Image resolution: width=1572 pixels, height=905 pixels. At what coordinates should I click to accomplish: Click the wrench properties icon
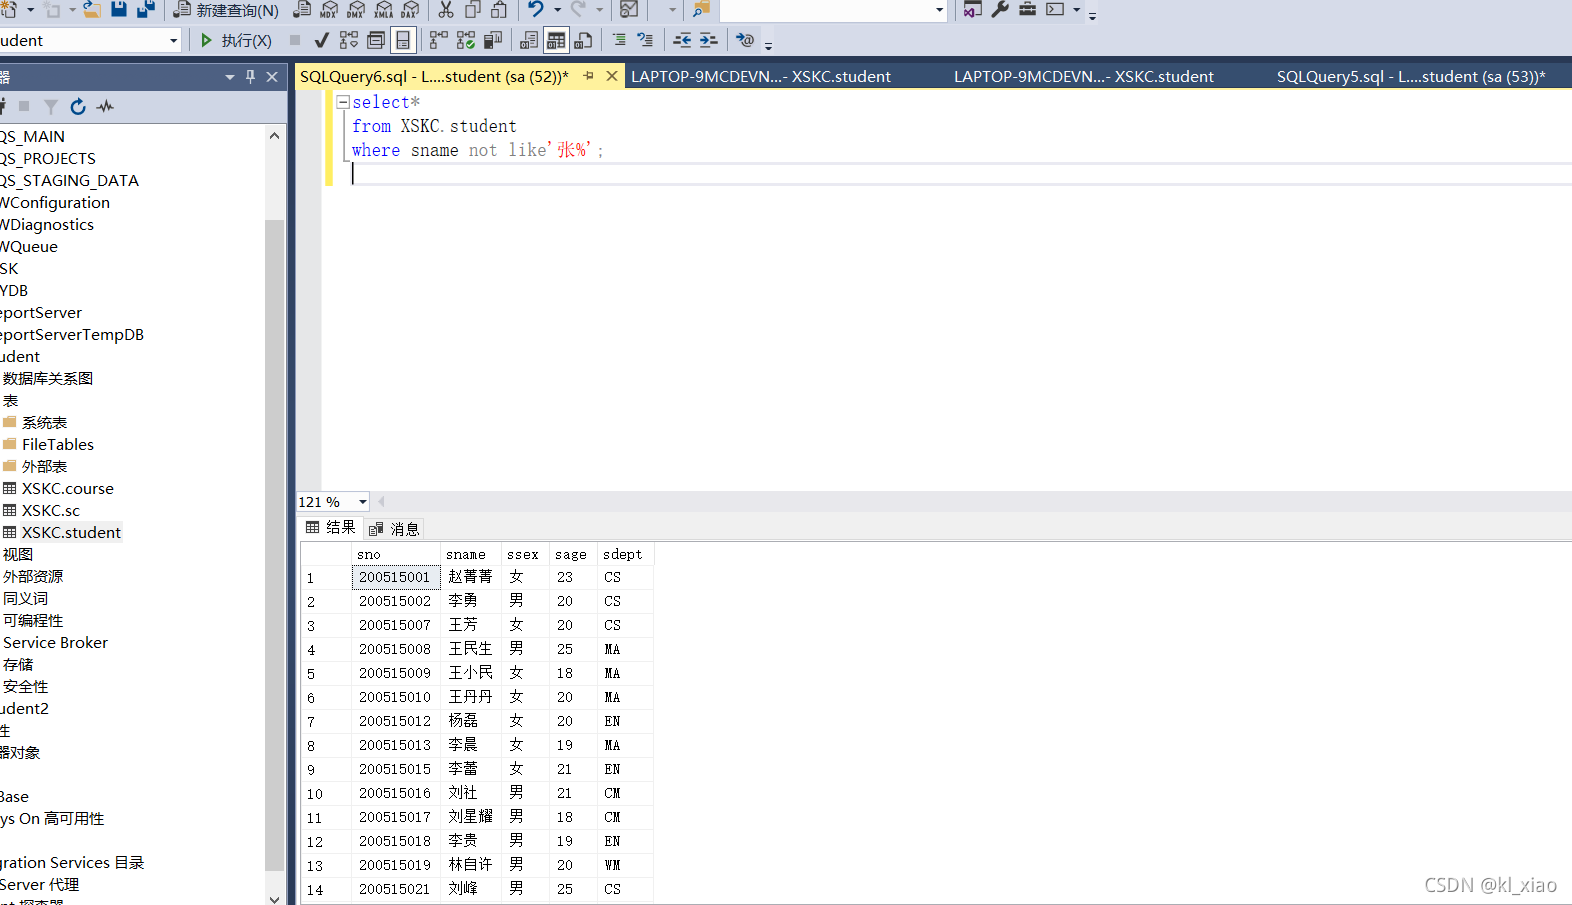[x=1000, y=10]
